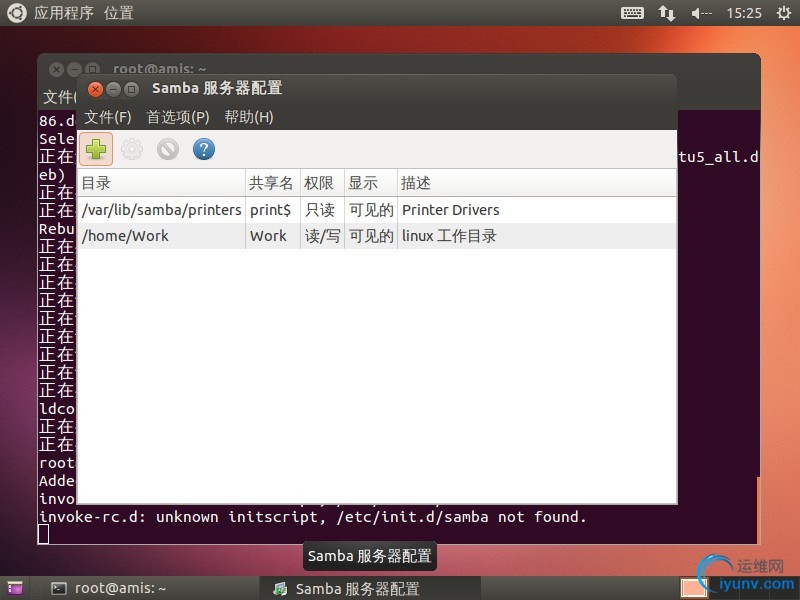800x600 pixels.
Task: Sort by the 权限 column header
Action: (x=322, y=183)
